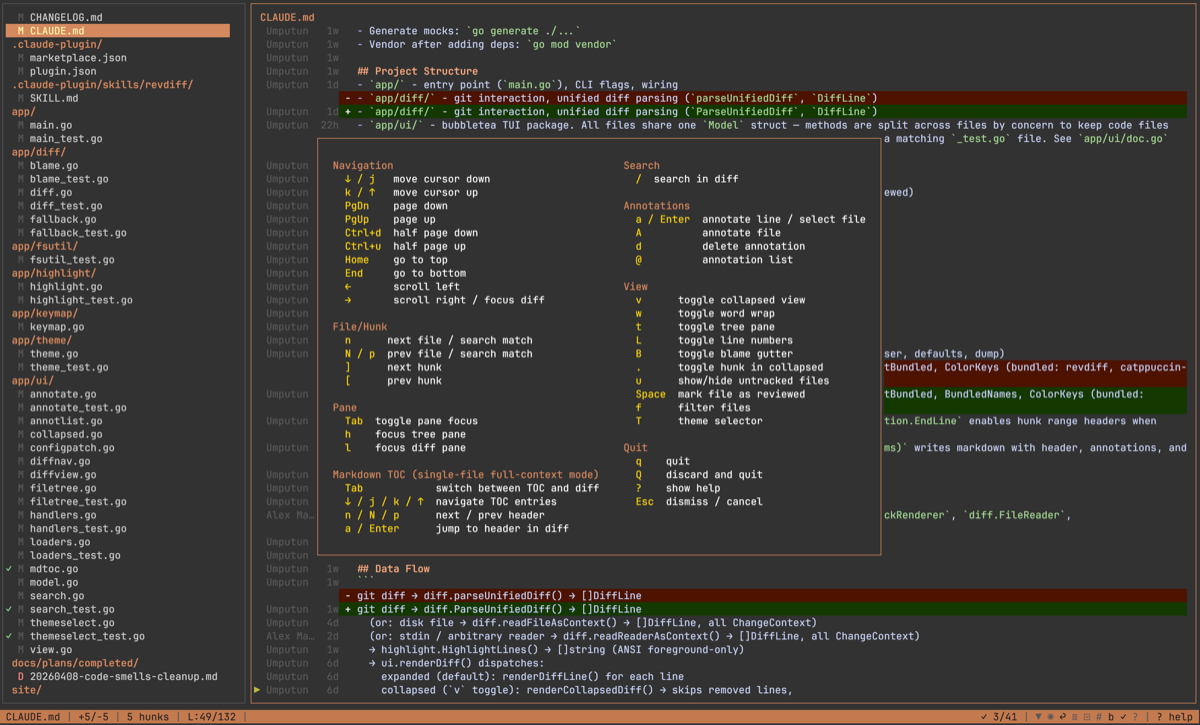This screenshot has width=1200, height=725.
Task: Toggle the word-wrap dot icon in status bar
Action: point(1051,717)
